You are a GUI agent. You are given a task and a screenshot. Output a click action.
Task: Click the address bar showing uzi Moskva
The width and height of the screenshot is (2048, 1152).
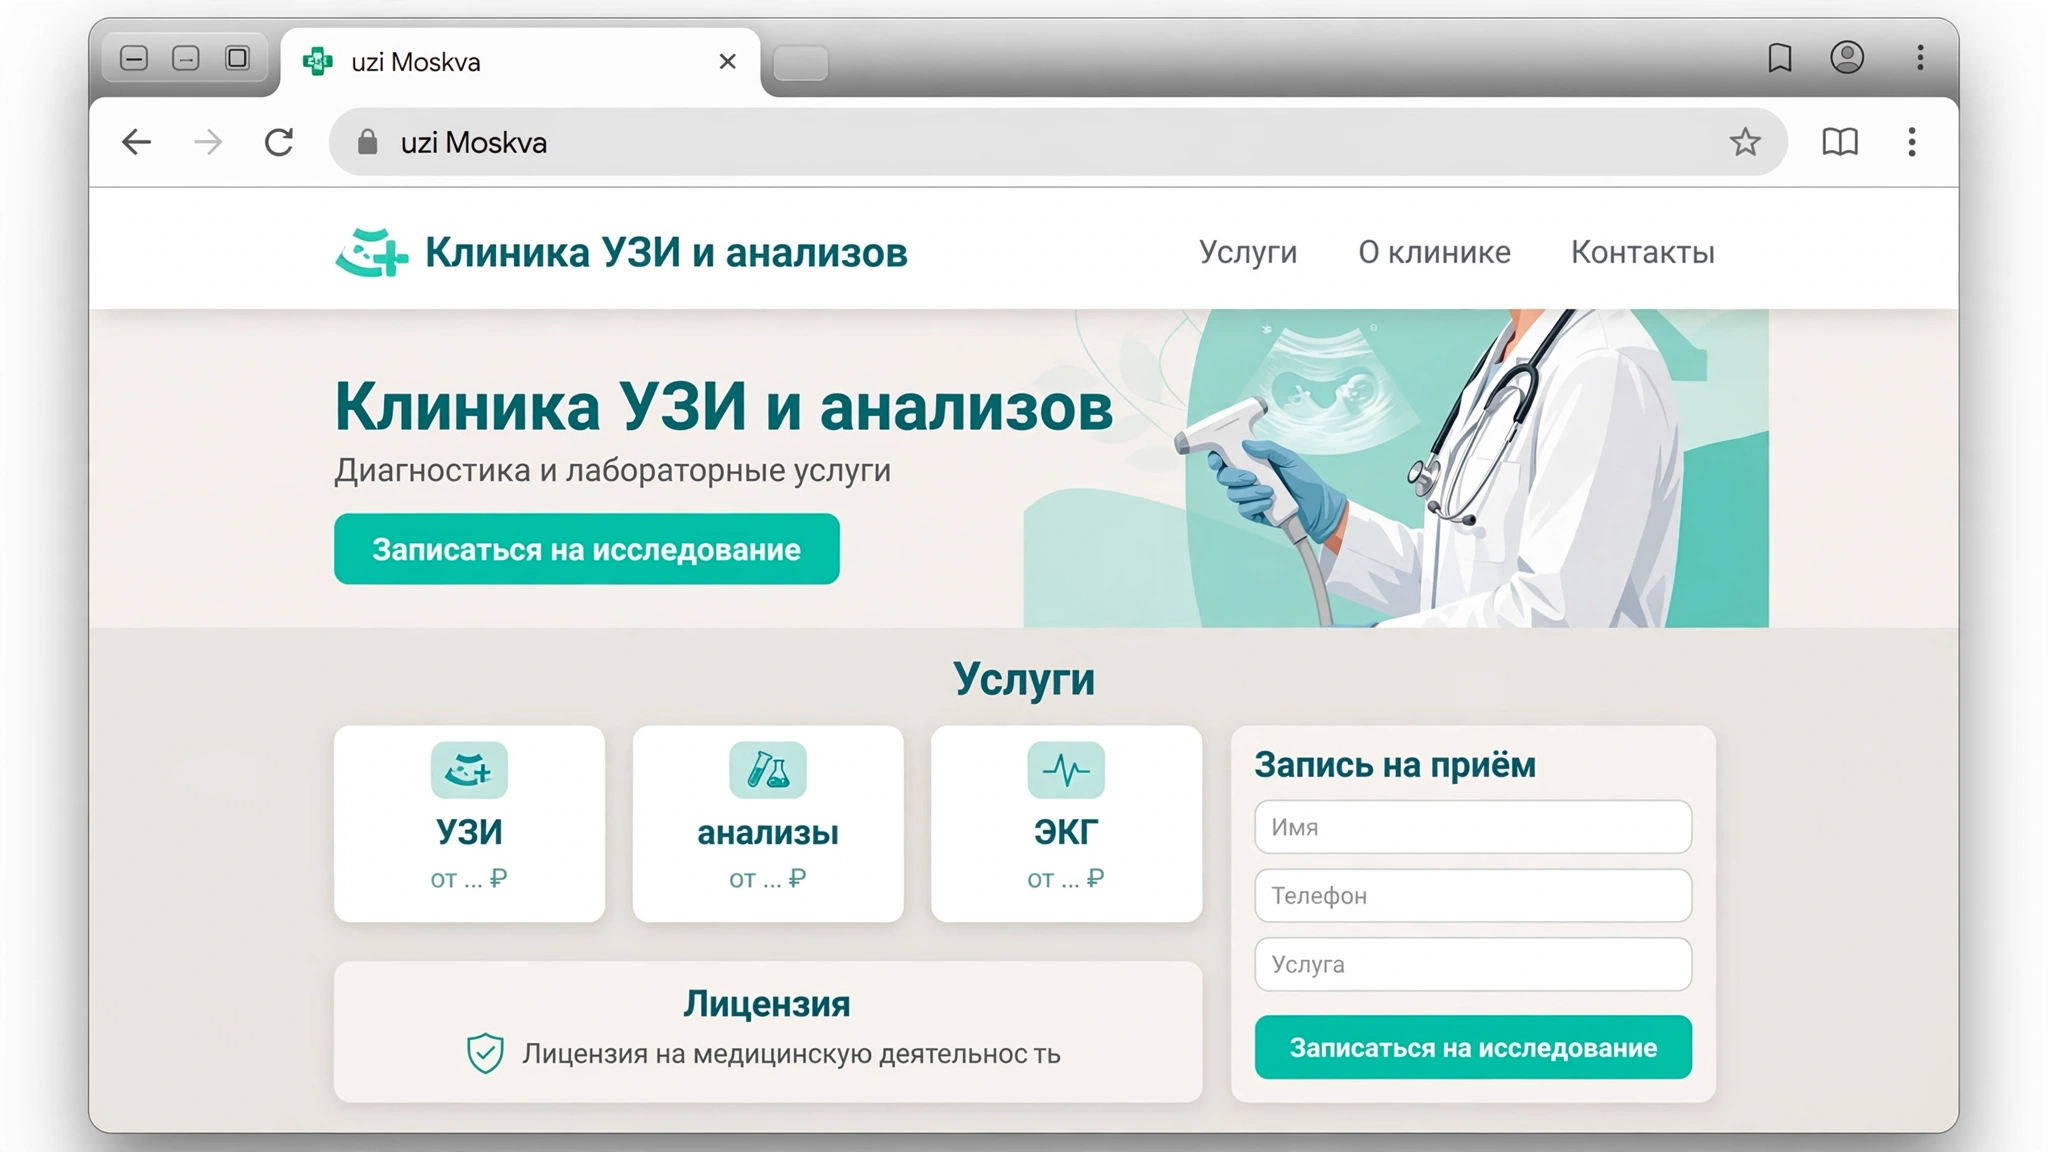pyautogui.click(x=1058, y=142)
